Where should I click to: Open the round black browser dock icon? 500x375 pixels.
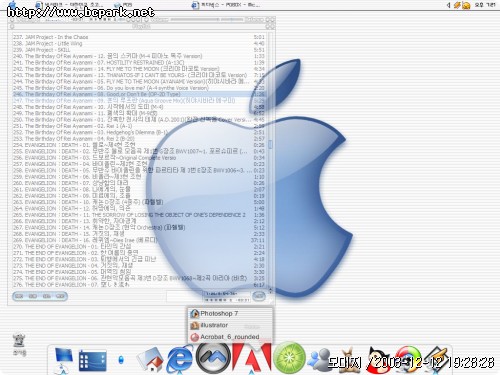[213, 357]
